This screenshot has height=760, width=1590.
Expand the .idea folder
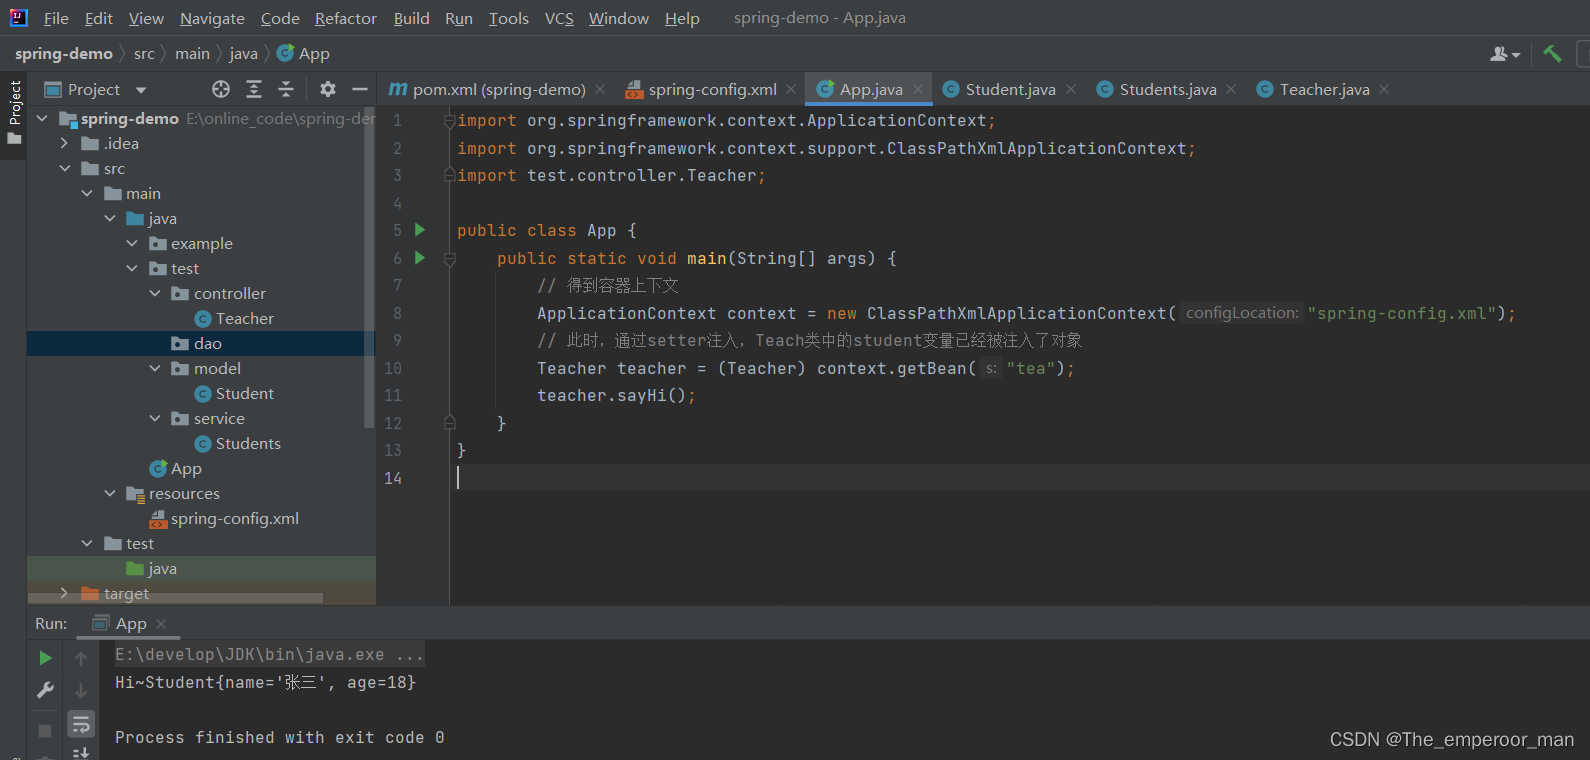pos(64,143)
